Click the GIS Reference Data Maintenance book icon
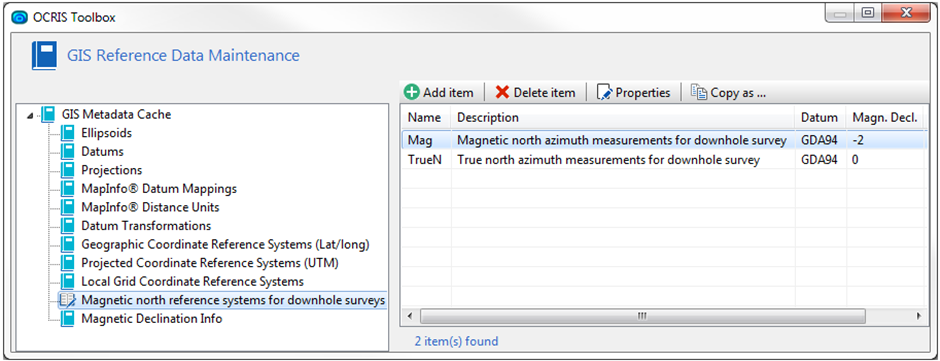940x361 pixels. coord(44,56)
